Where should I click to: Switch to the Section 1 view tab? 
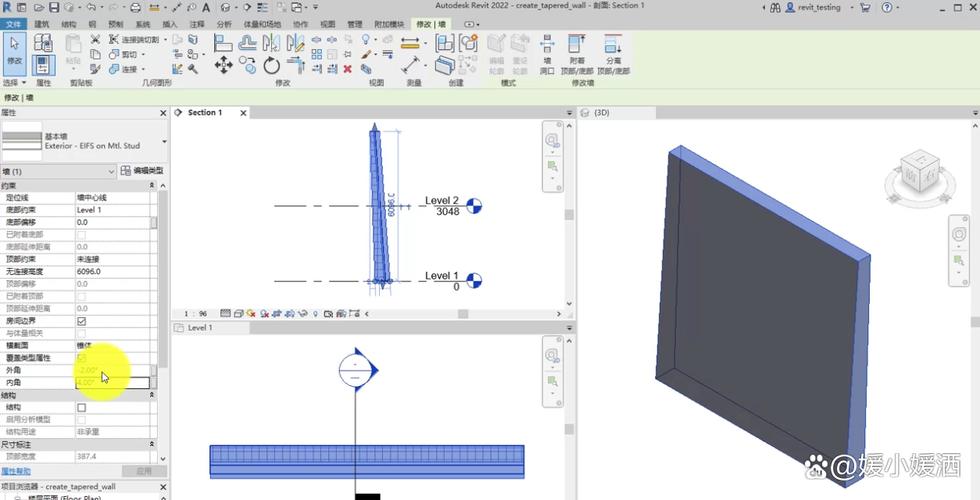tap(203, 113)
